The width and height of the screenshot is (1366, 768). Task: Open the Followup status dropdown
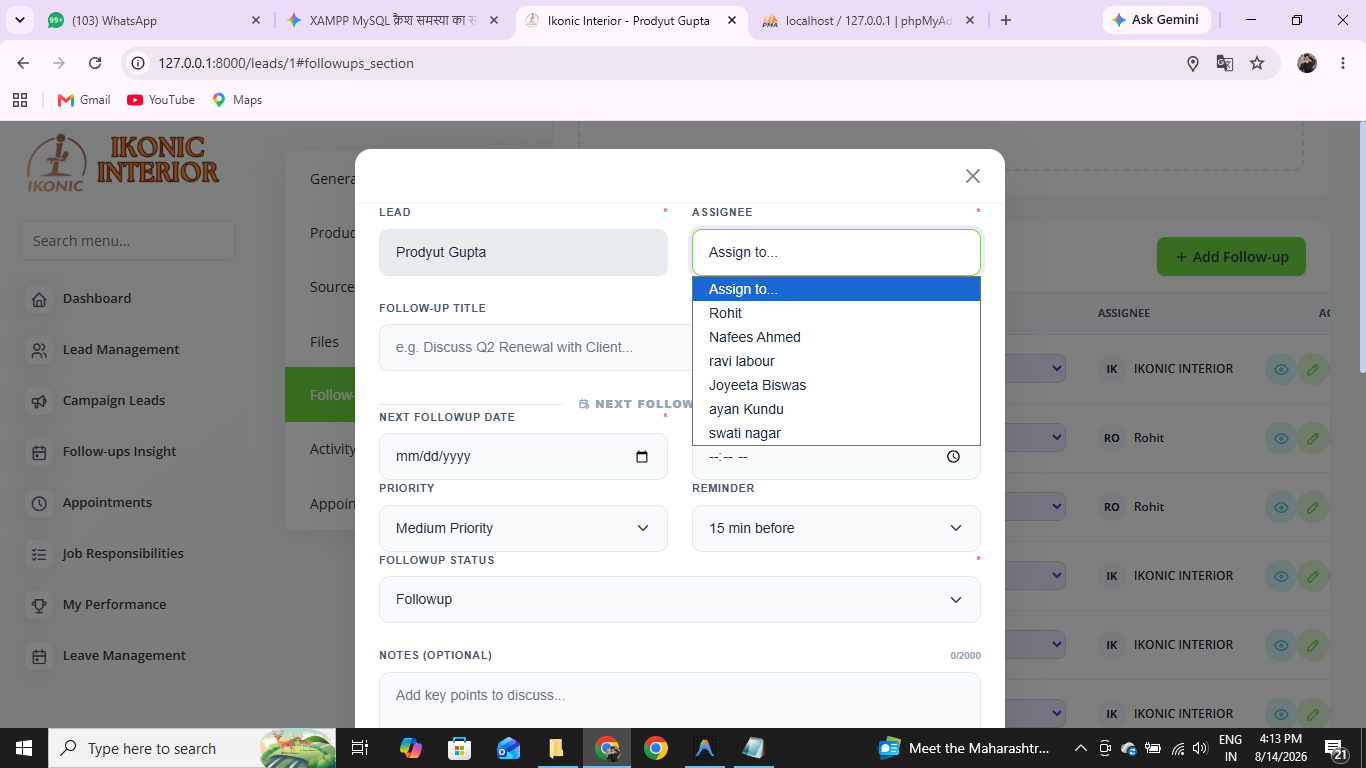click(x=680, y=599)
